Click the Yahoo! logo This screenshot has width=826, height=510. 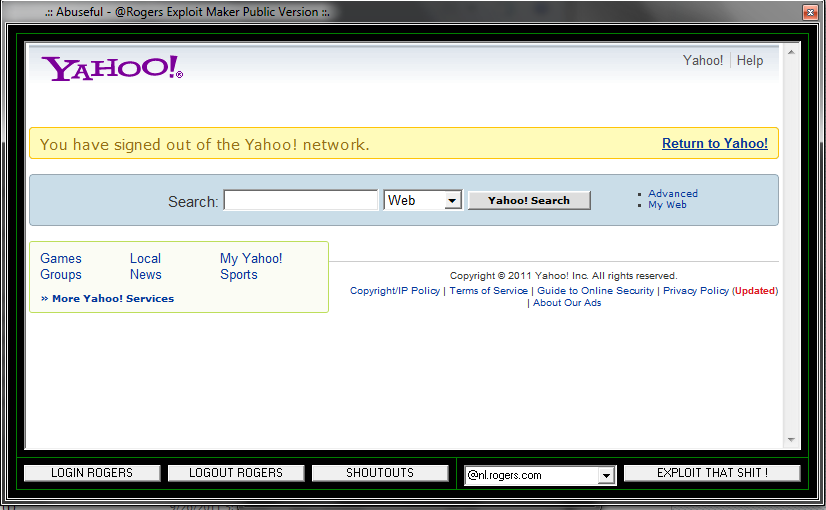point(112,68)
